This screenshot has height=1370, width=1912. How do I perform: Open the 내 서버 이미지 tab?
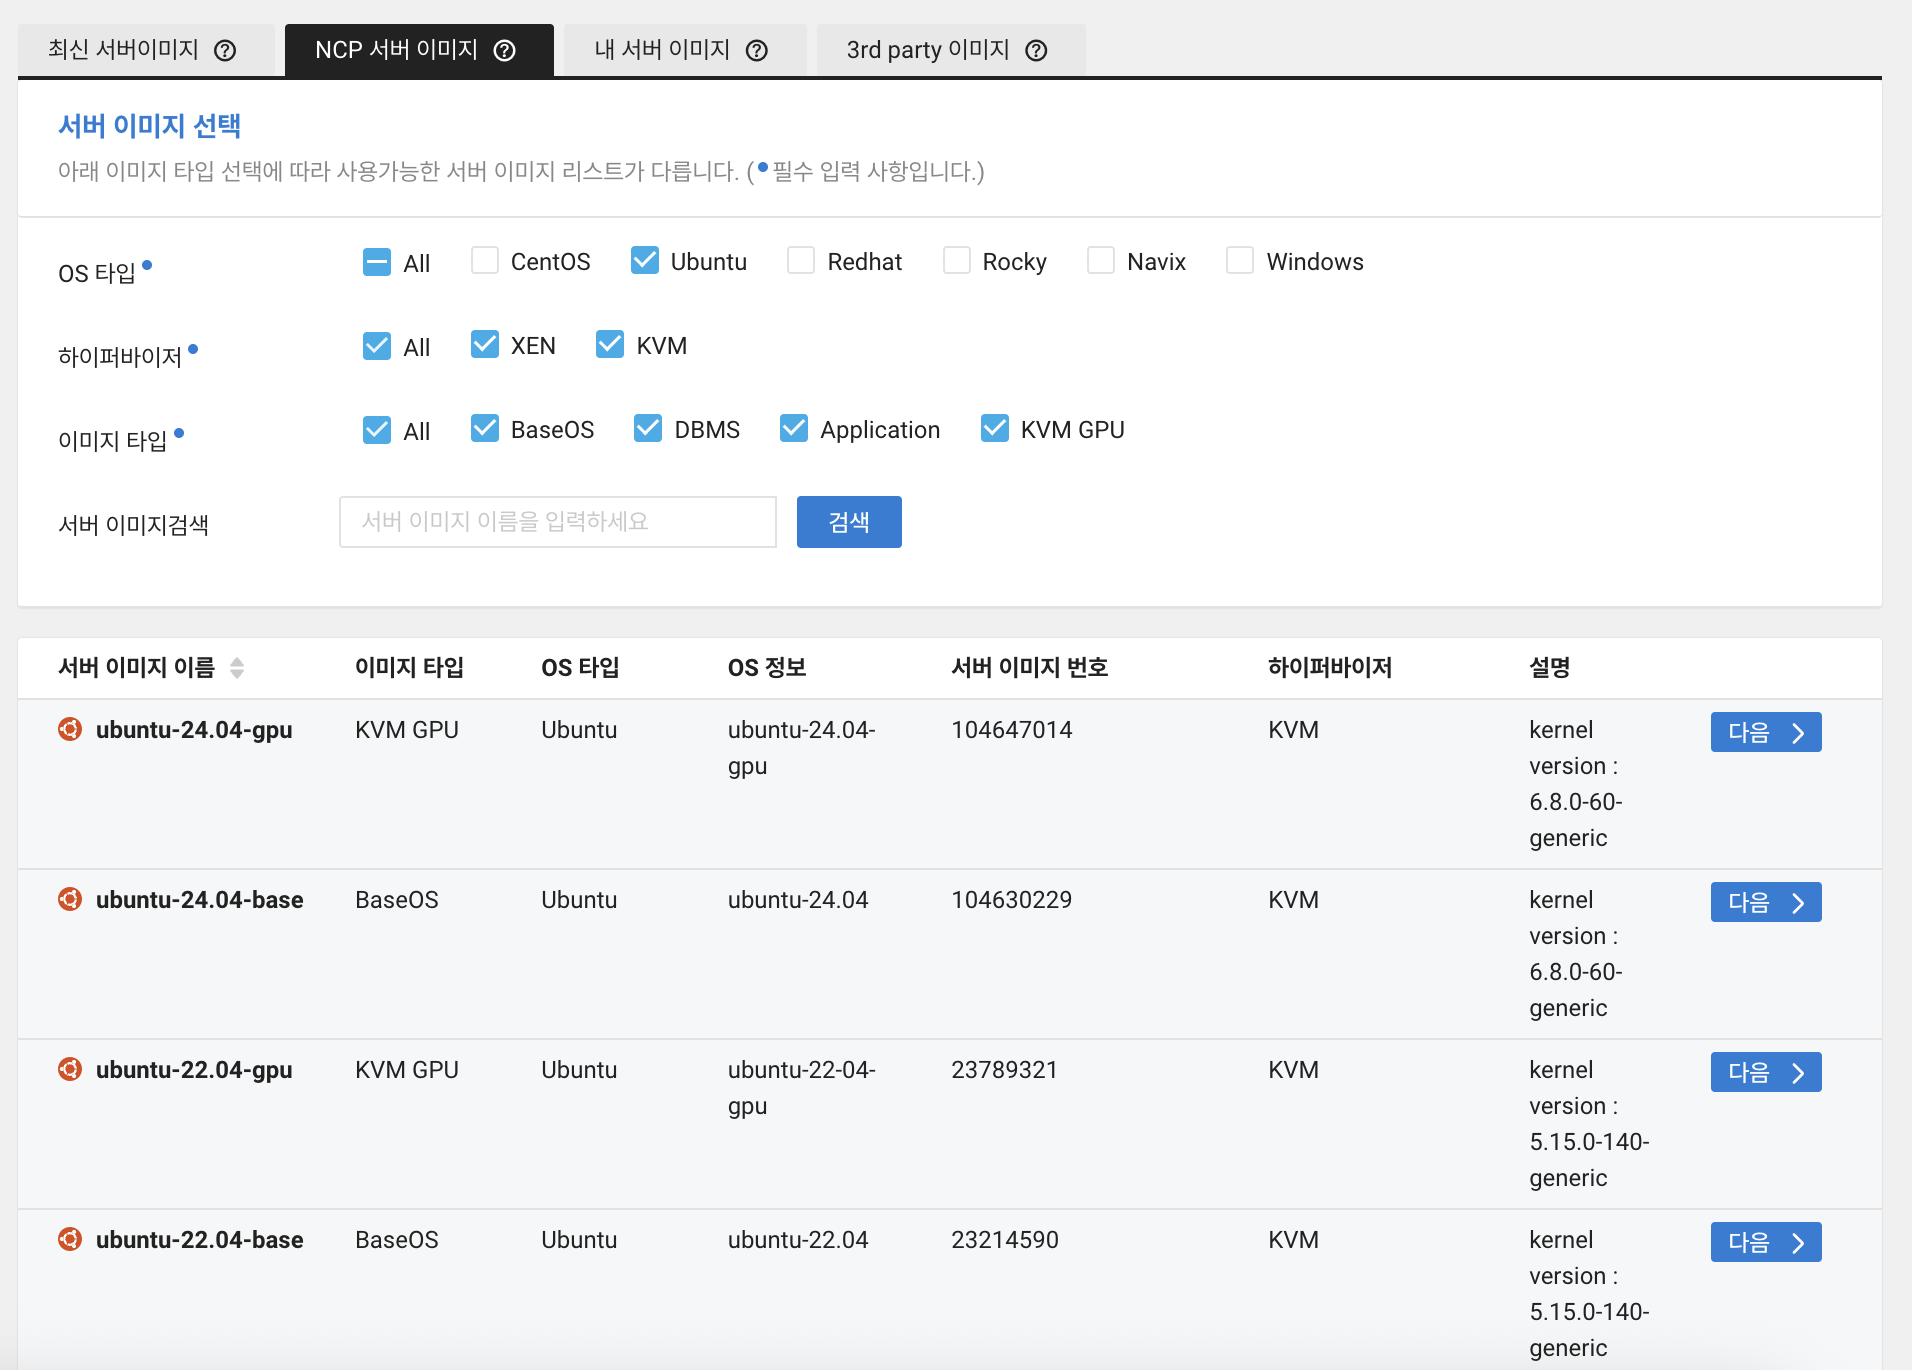point(685,50)
